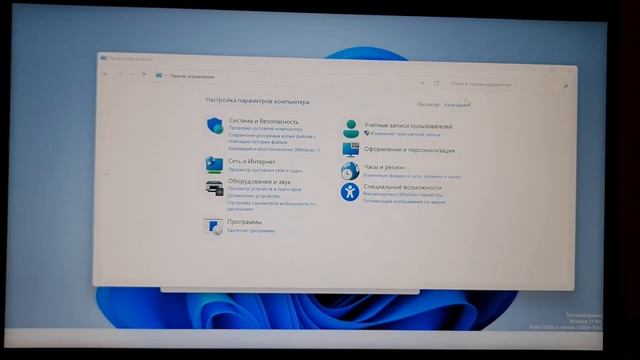
Task: Click Панель управления in the address bar
Action: [x=192, y=76]
